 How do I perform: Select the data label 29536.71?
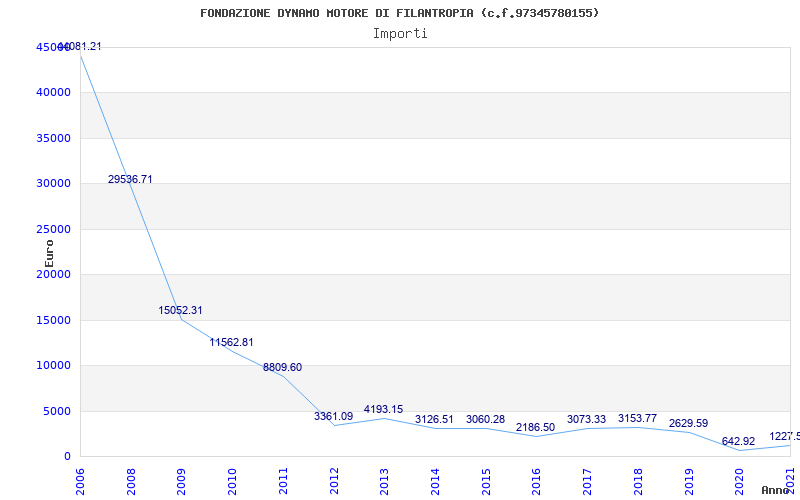(130, 179)
